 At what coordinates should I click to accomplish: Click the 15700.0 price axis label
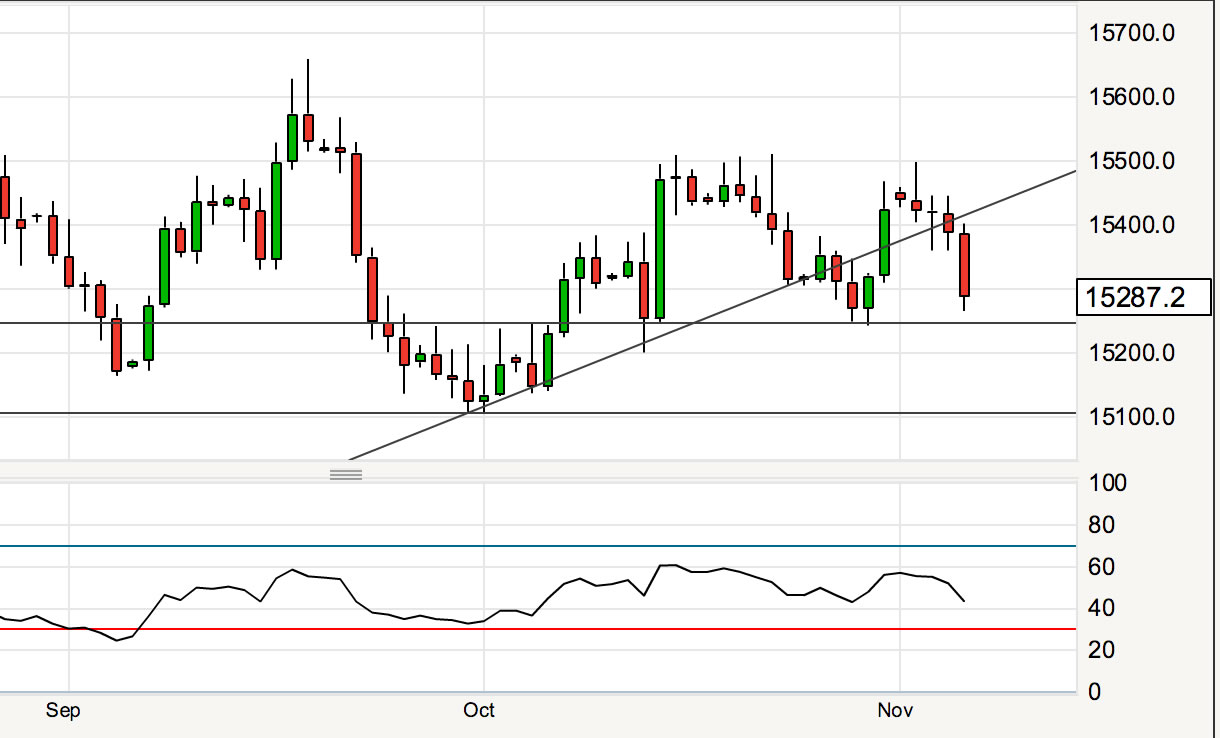[1131, 34]
